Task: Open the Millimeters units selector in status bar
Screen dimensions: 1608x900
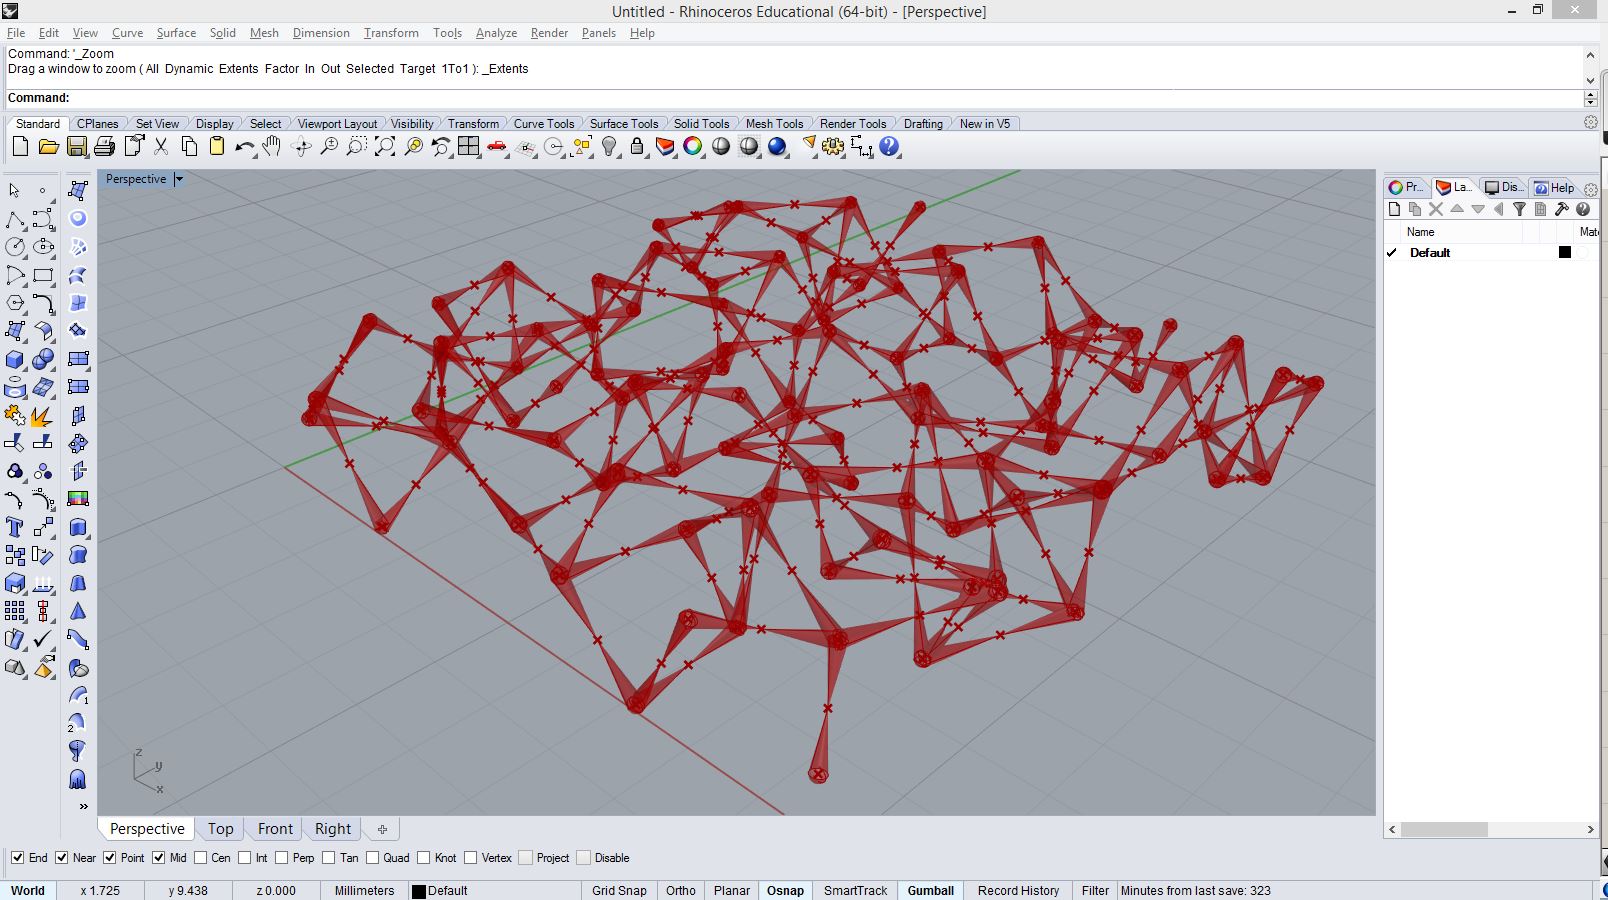Action: 364,890
